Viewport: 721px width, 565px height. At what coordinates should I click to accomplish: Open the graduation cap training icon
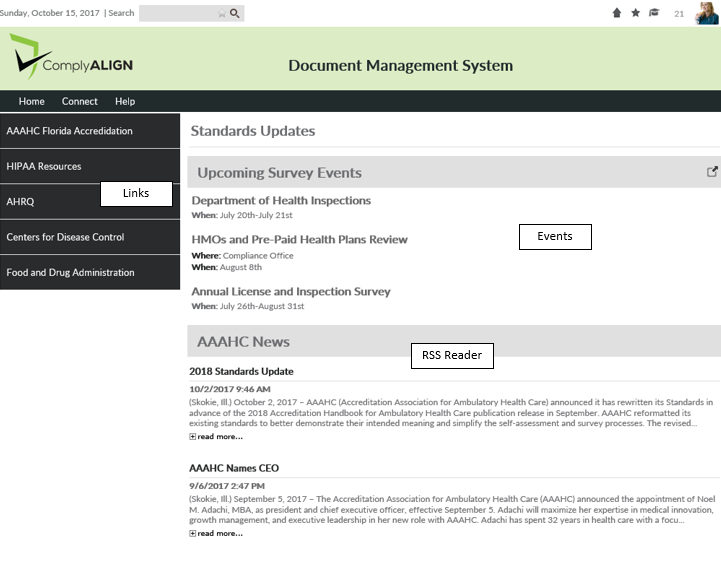[654, 13]
